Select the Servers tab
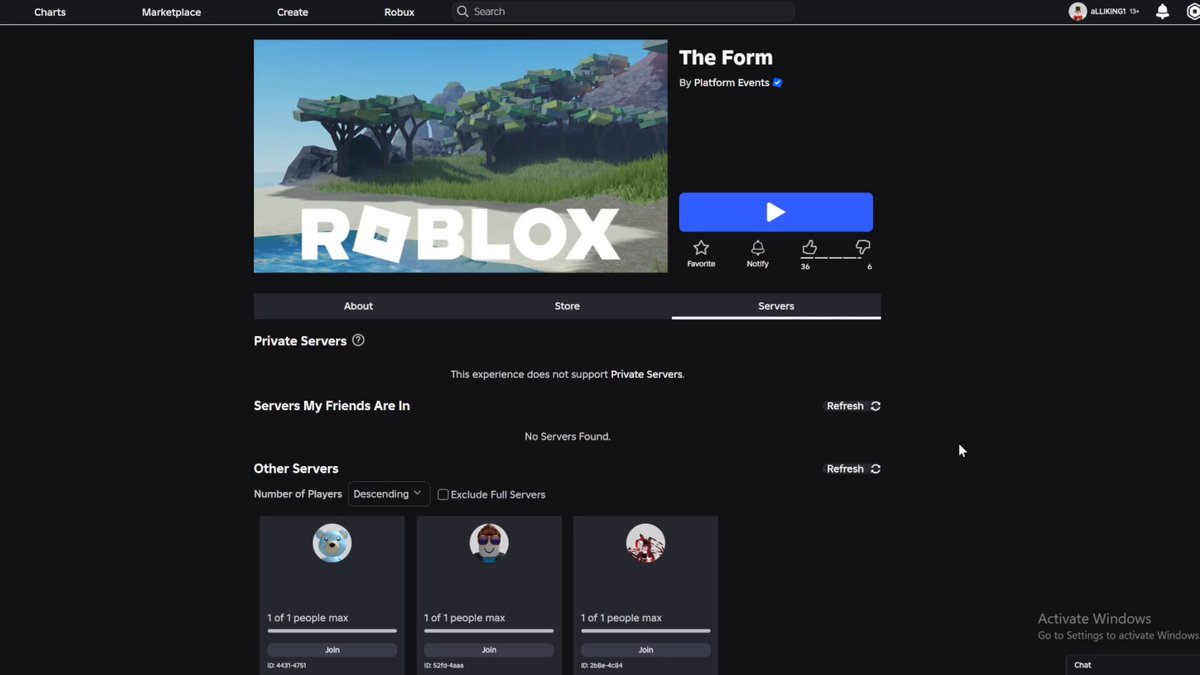 pos(776,306)
